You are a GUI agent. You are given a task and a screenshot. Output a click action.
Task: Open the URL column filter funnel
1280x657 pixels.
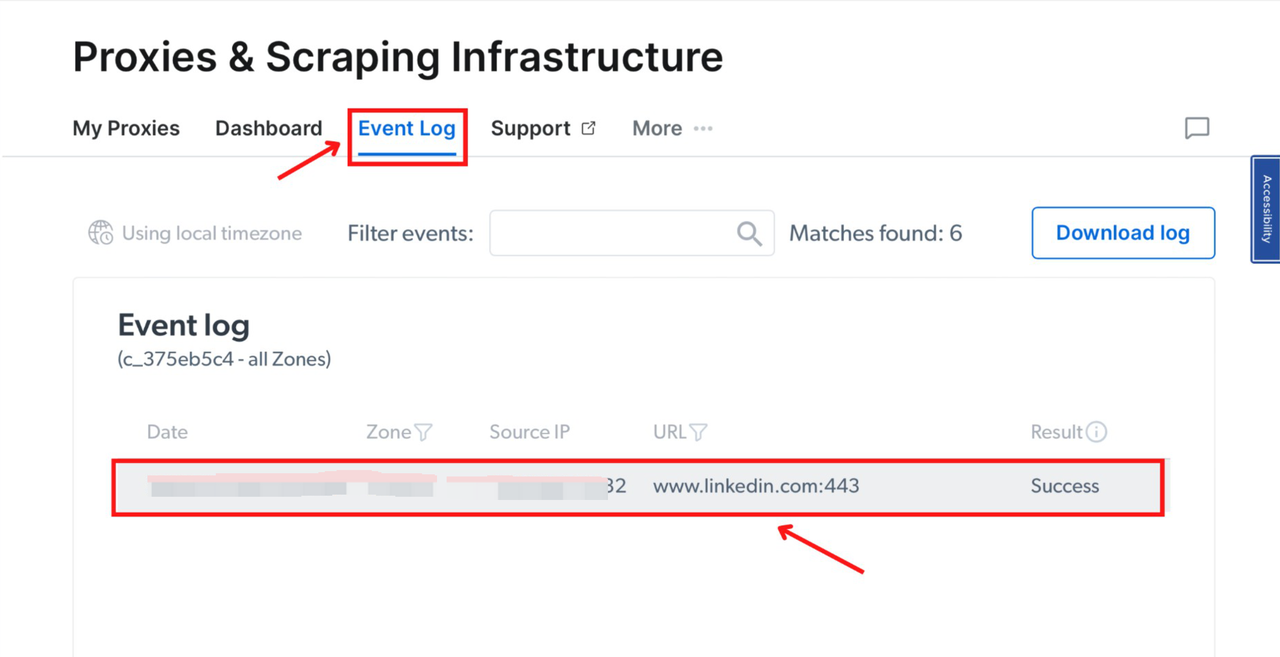(x=699, y=432)
